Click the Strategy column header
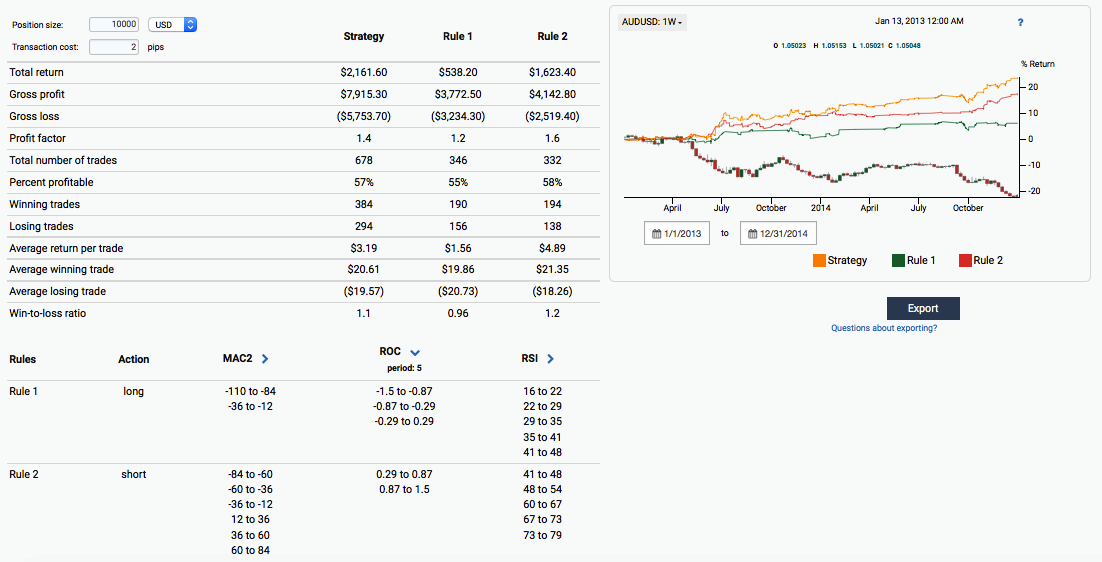This screenshot has width=1102, height=562. [363, 37]
